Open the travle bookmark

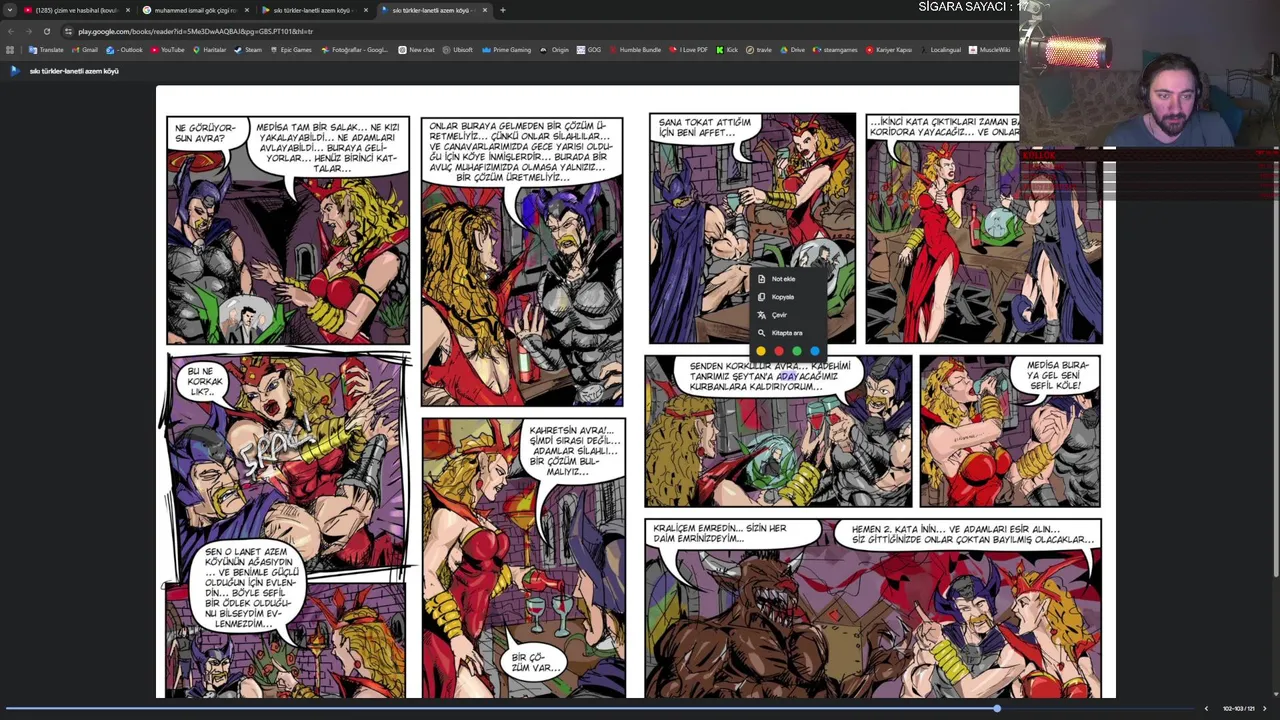coord(759,50)
